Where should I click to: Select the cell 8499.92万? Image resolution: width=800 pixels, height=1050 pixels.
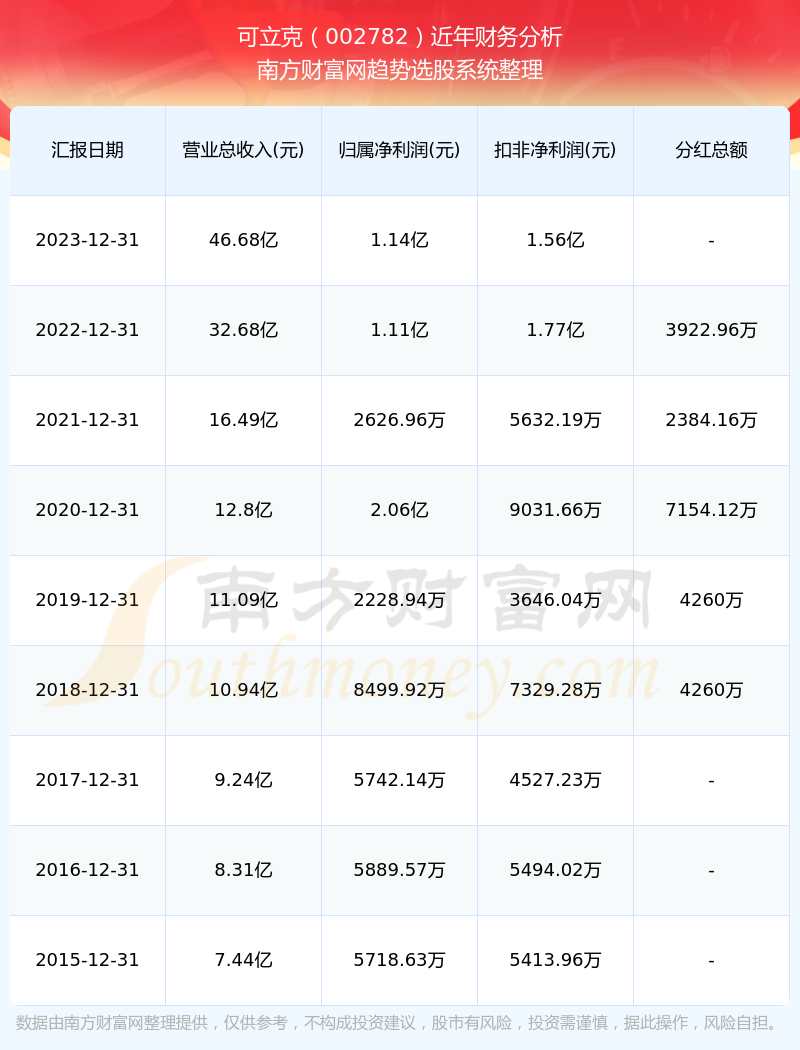tap(400, 690)
